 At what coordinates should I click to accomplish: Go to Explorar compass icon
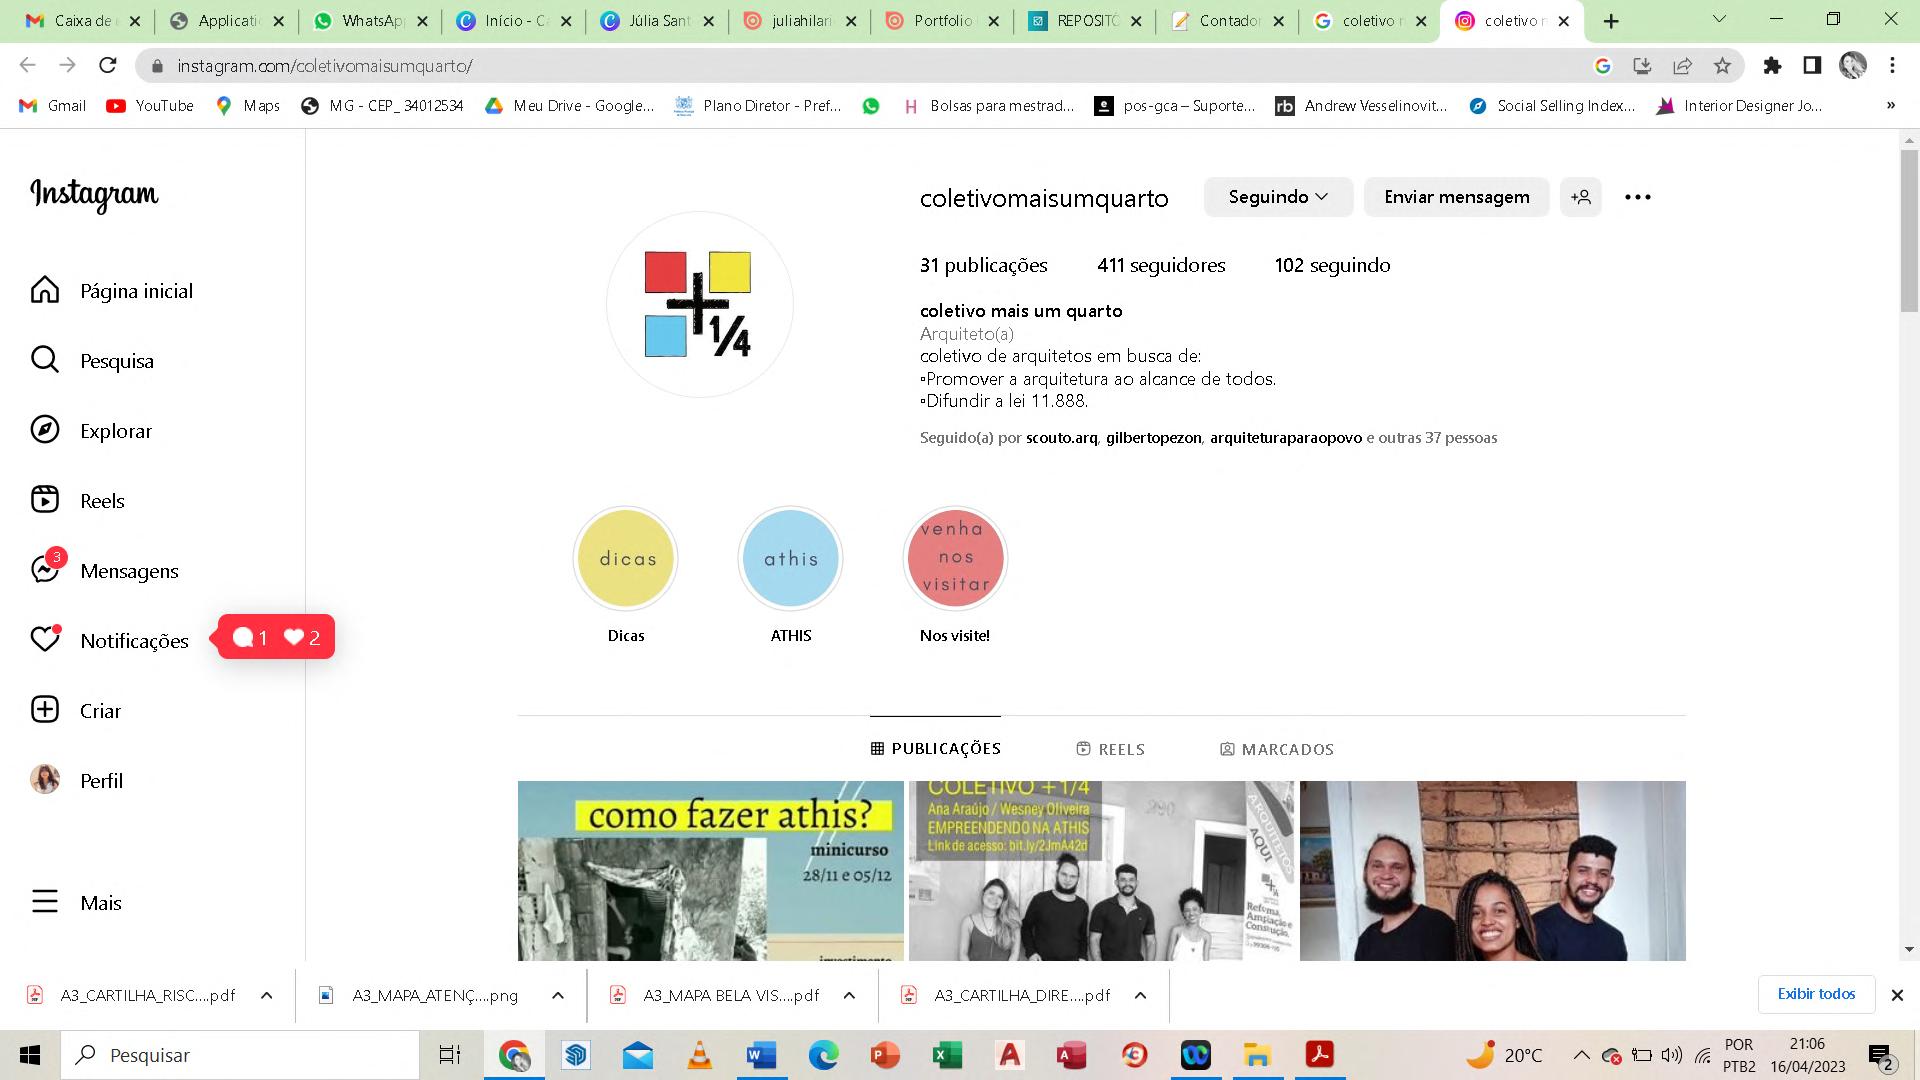pyautogui.click(x=45, y=430)
